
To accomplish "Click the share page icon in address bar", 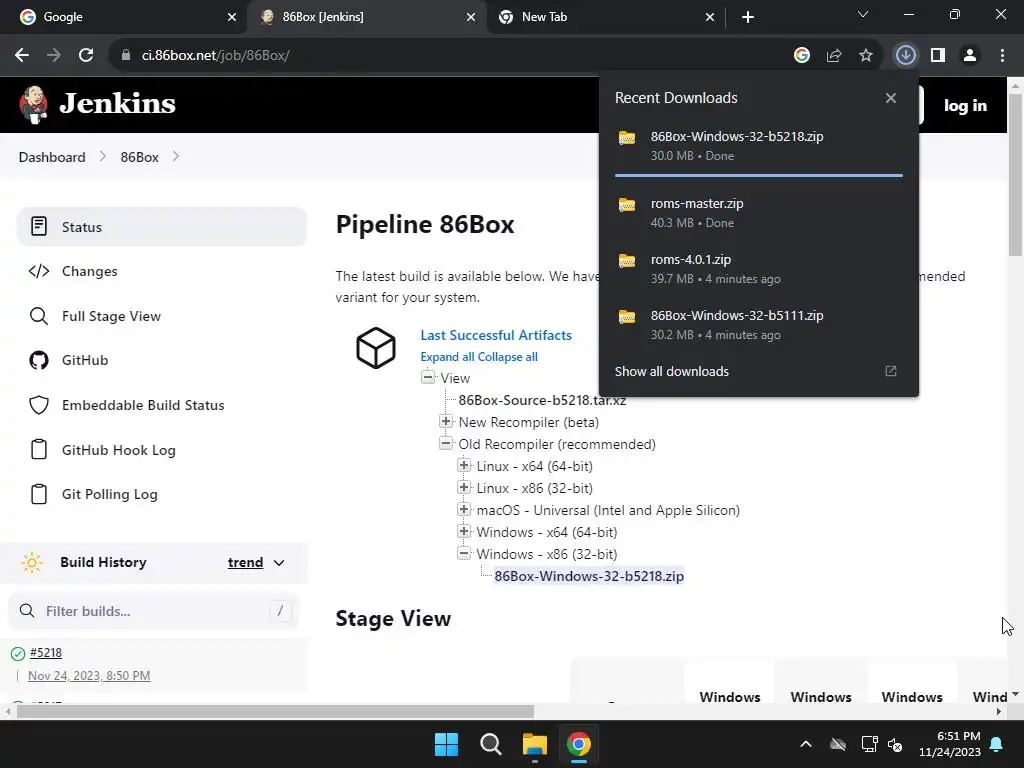I will point(833,55).
